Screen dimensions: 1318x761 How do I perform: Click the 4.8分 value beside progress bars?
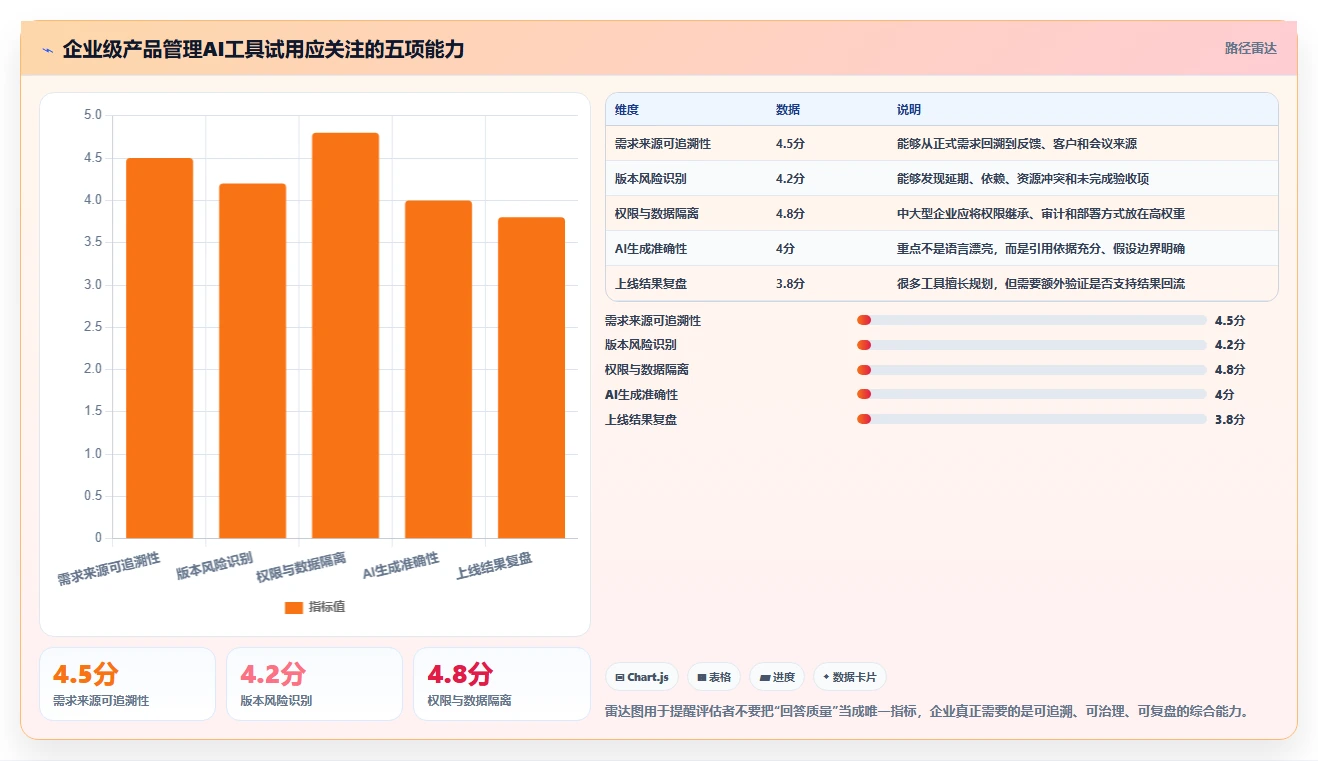coord(1230,370)
